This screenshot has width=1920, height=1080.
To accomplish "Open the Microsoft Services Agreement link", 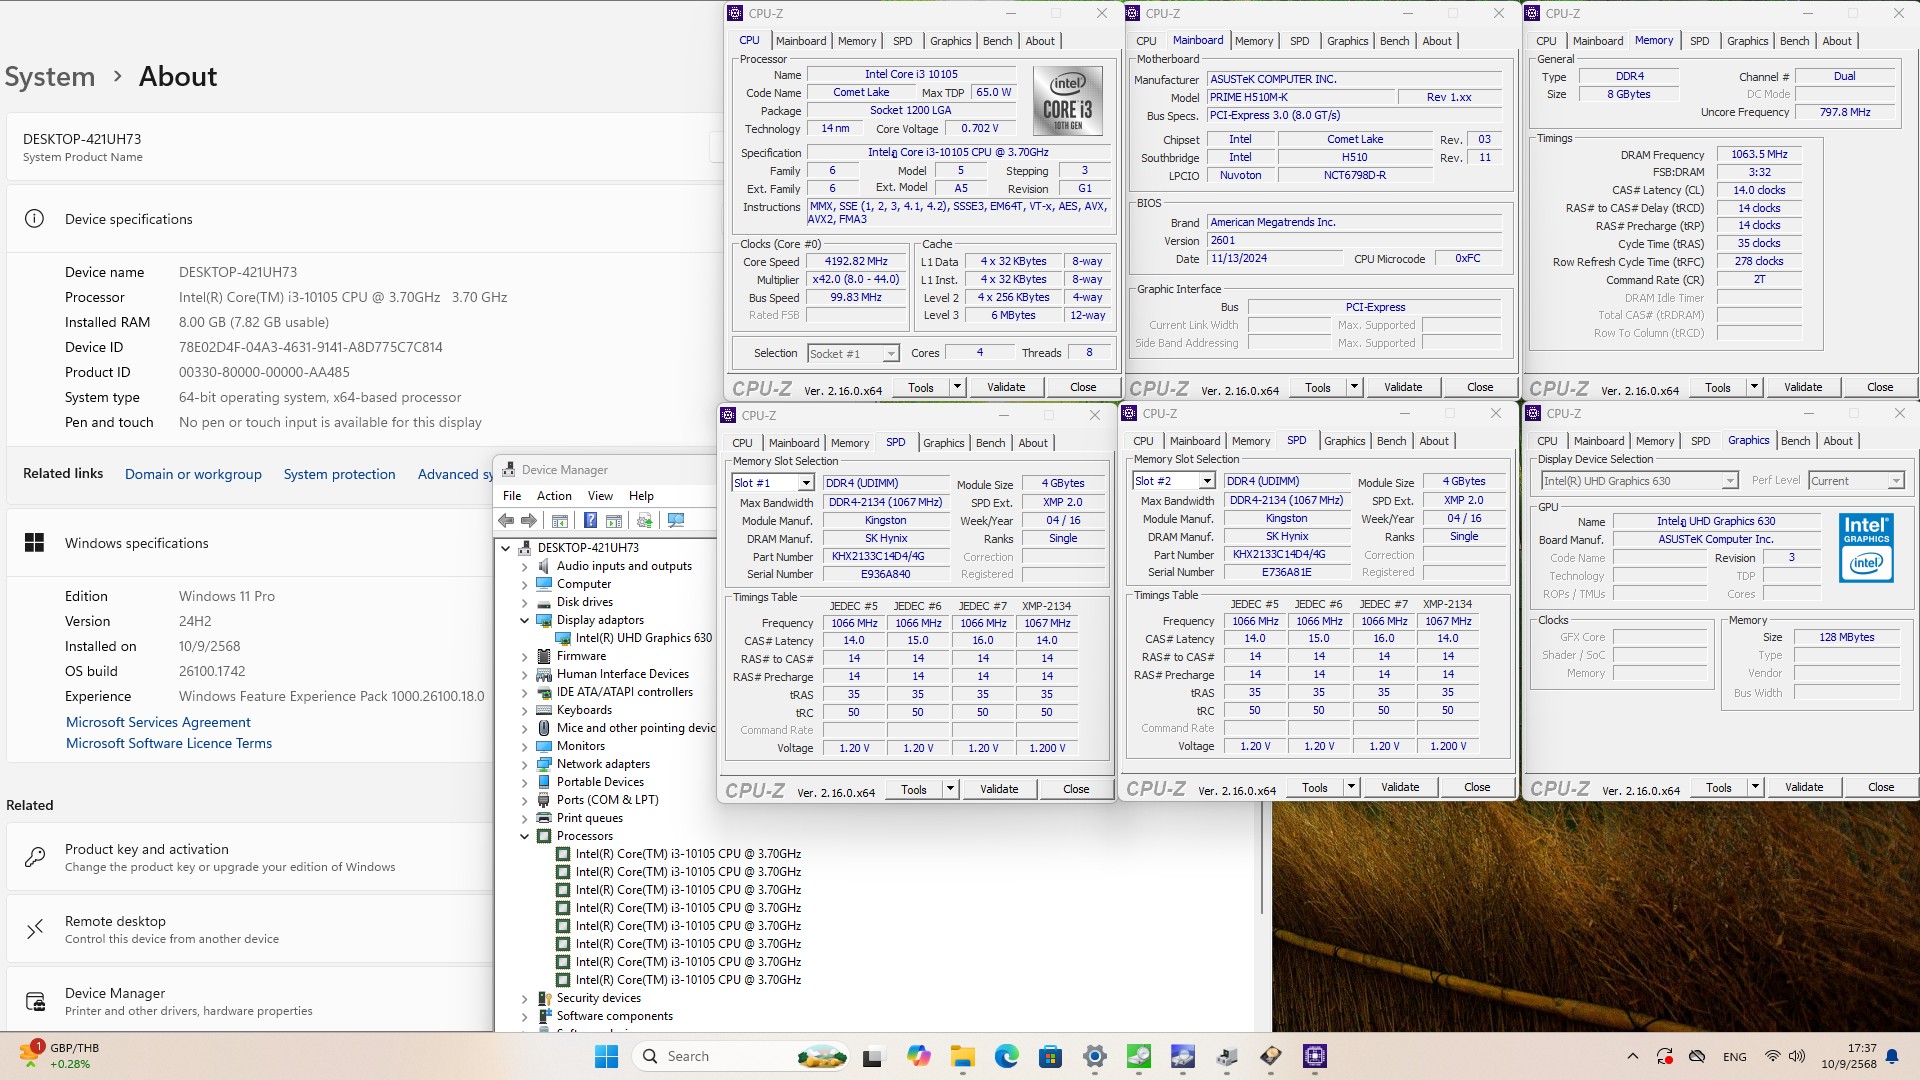I will (158, 722).
